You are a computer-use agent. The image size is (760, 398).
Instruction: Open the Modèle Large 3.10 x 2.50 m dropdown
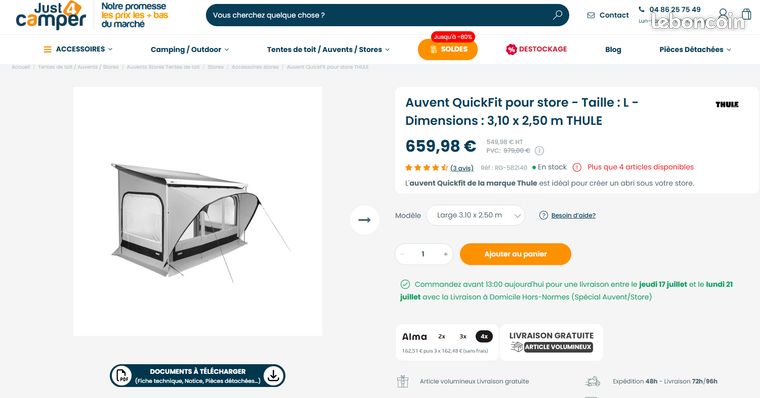point(476,215)
